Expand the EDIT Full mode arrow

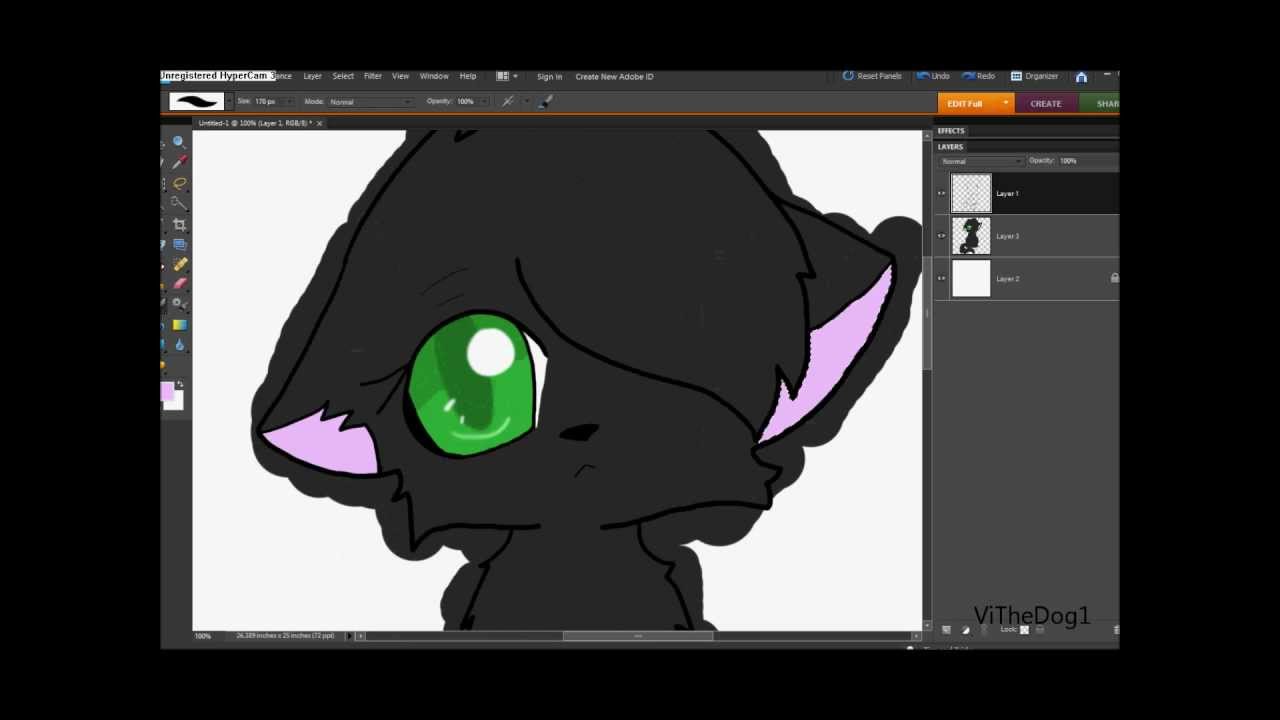[x=1005, y=103]
